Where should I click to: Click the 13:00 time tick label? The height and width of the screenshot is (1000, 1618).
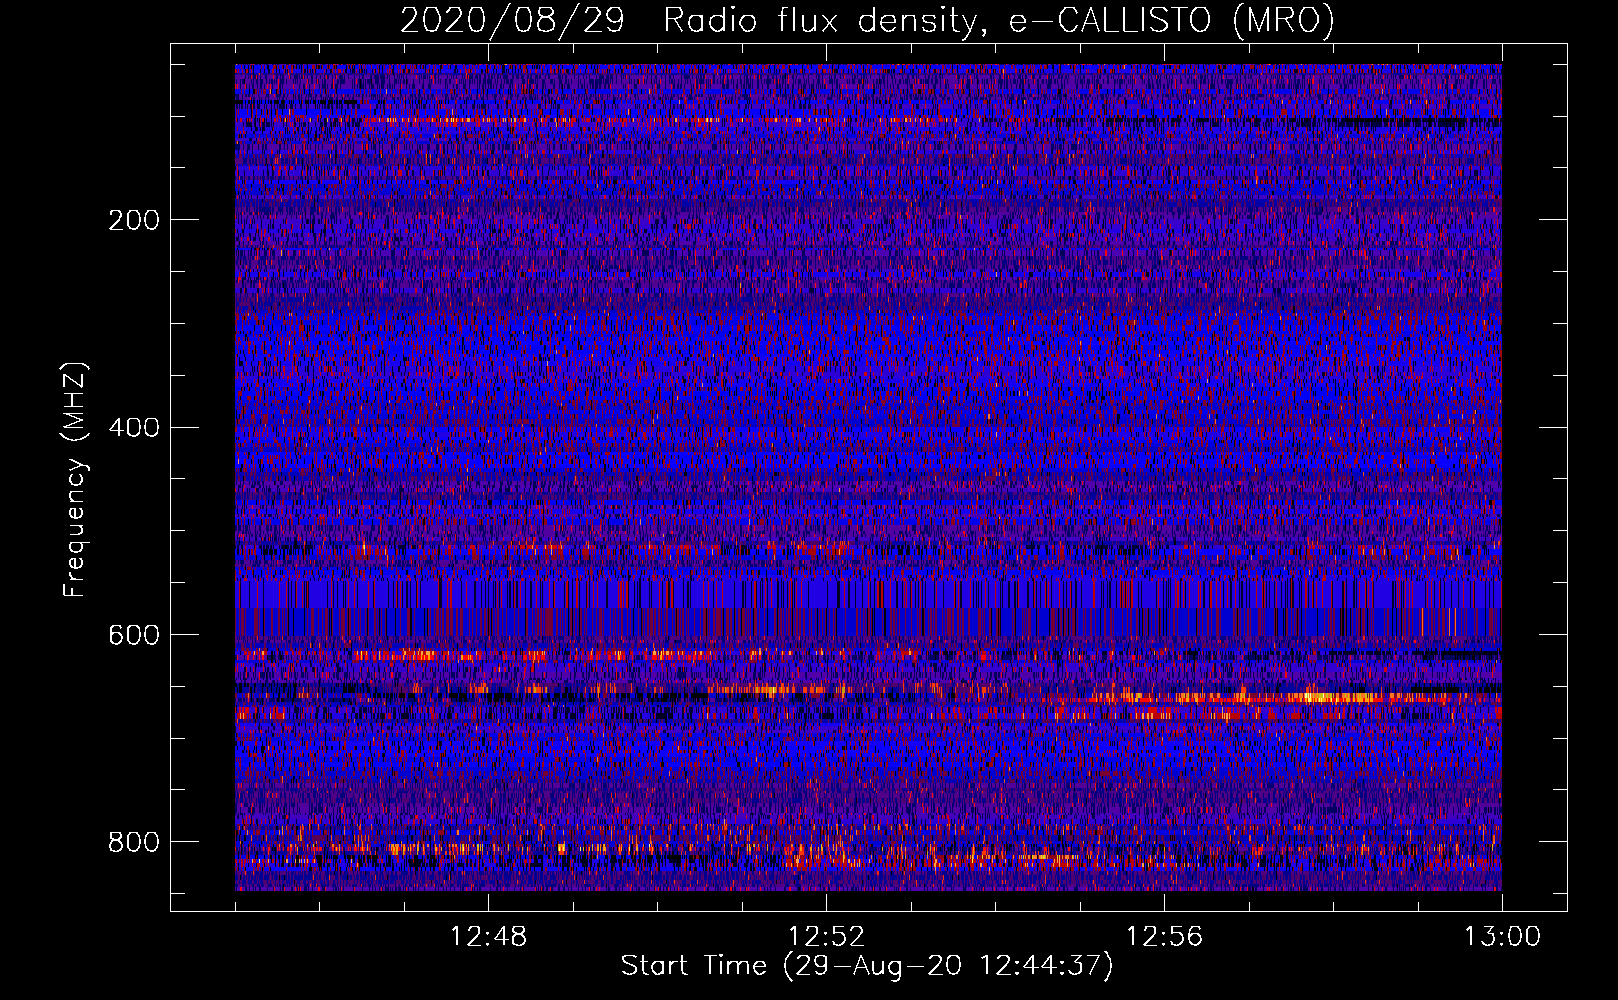click(x=1502, y=937)
